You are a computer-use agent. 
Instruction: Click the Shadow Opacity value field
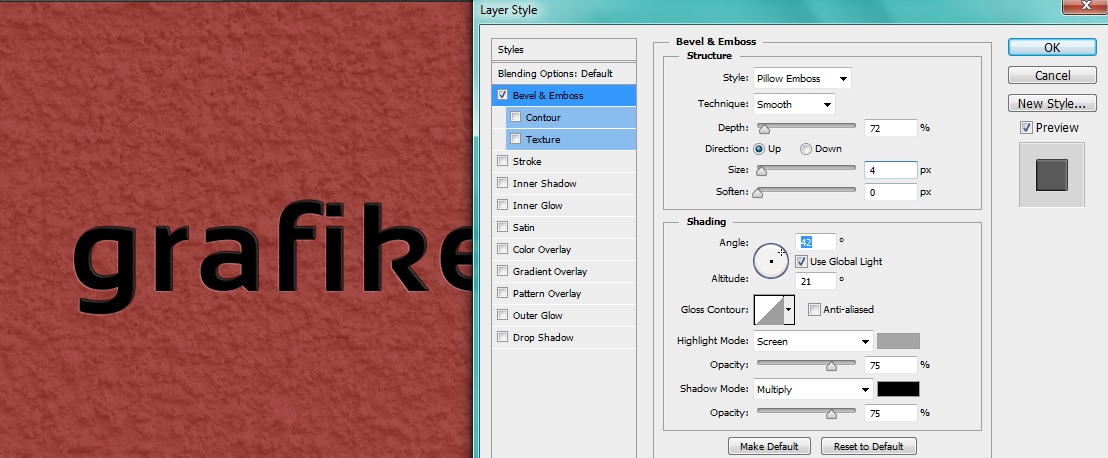point(890,413)
